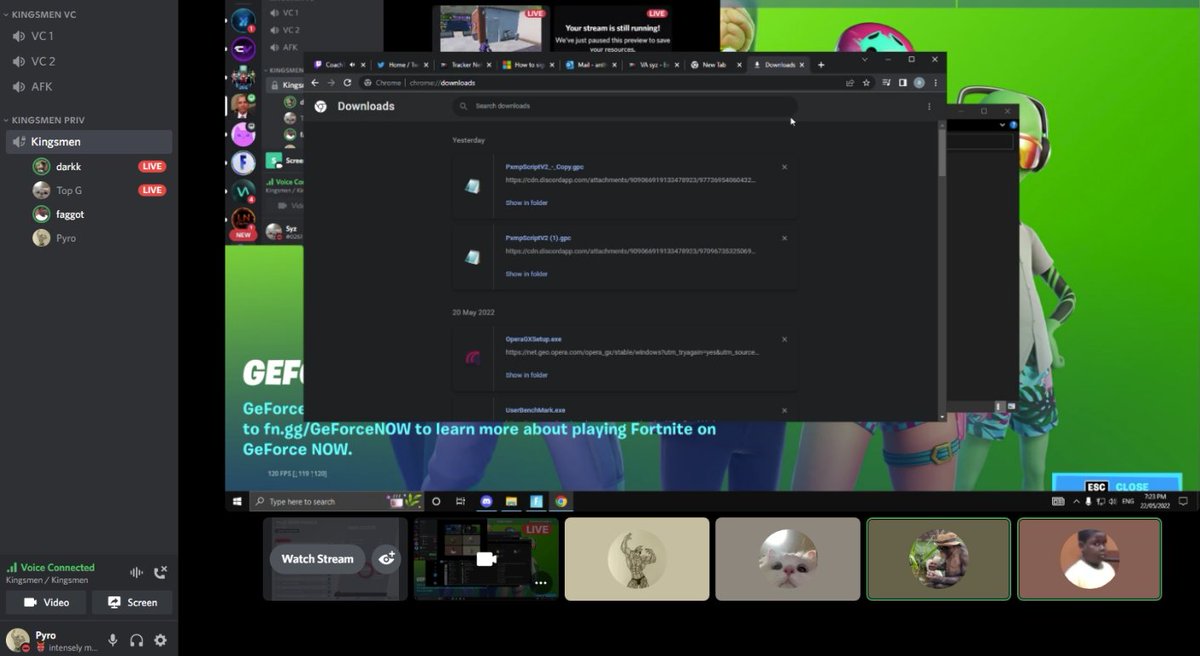Deafen audio with the headphones icon
Image resolution: width=1200 pixels, height=656 pixels.
pyautogui.click(x=136, y=641)
